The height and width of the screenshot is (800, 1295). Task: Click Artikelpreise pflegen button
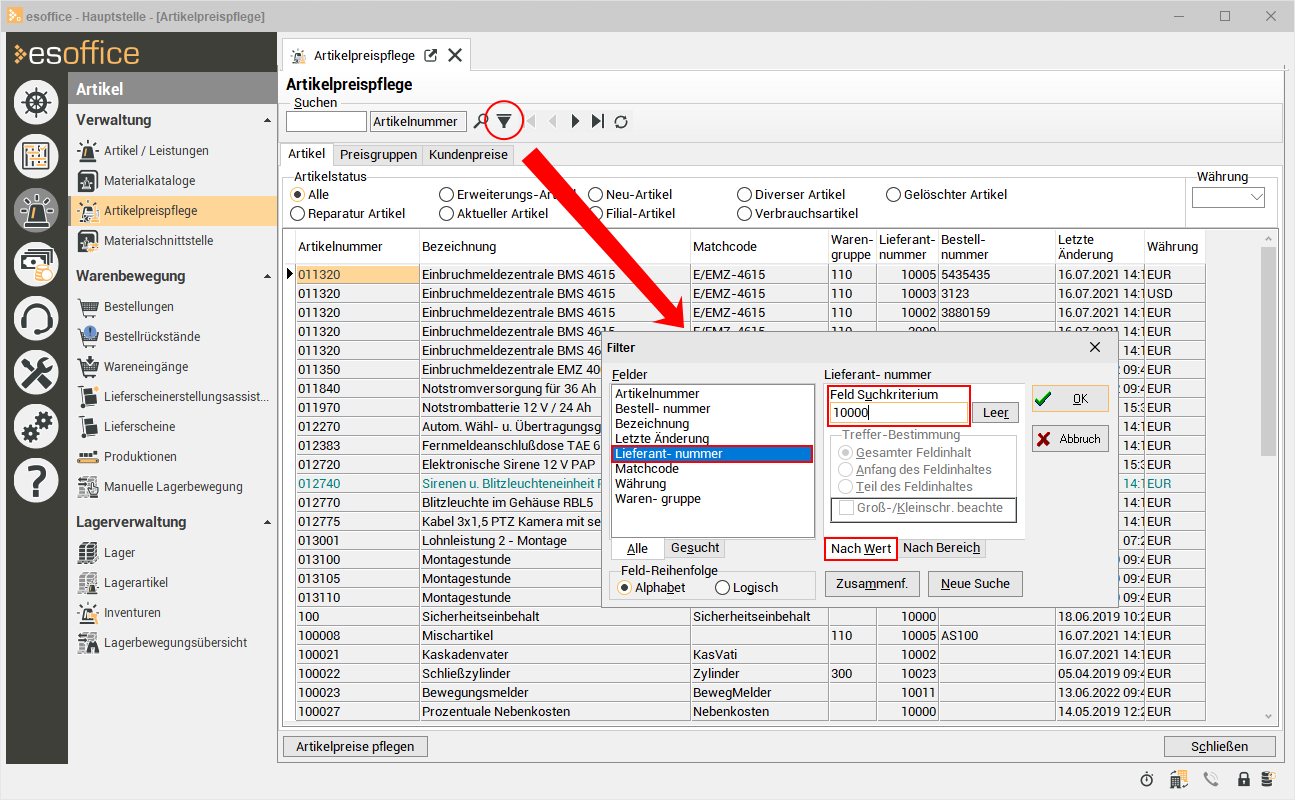356,747
